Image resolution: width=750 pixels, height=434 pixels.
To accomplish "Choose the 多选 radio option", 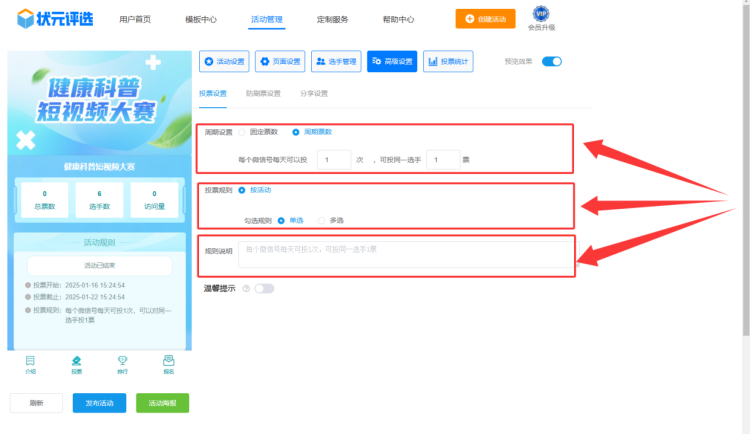I will [321, 220].
